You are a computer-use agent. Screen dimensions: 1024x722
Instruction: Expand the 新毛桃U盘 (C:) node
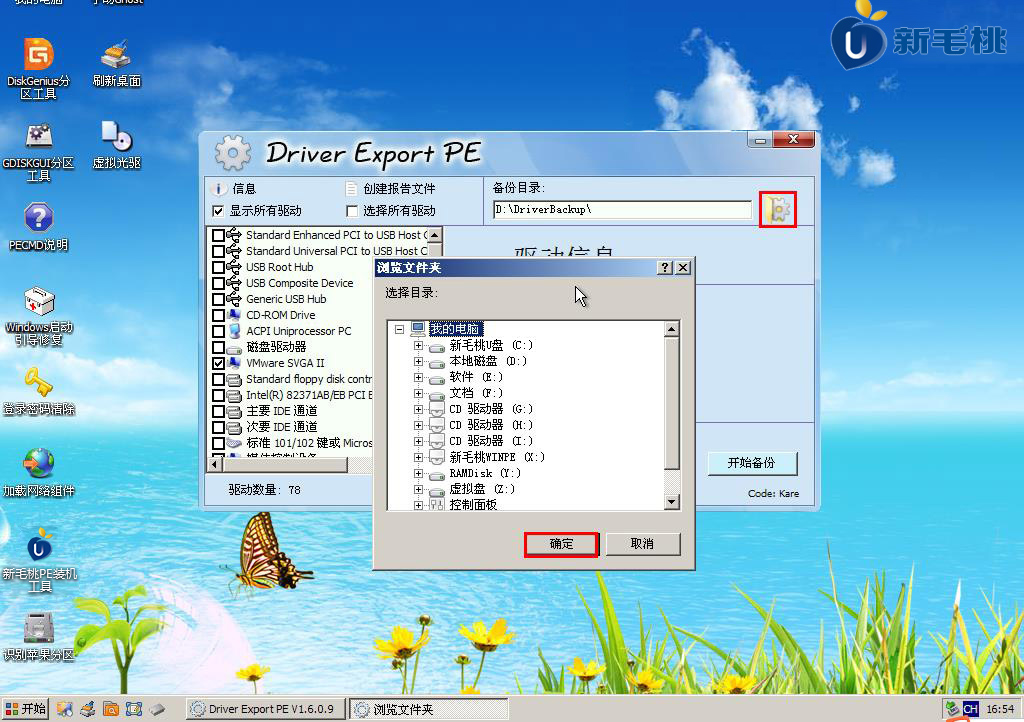tap(418, 345)
